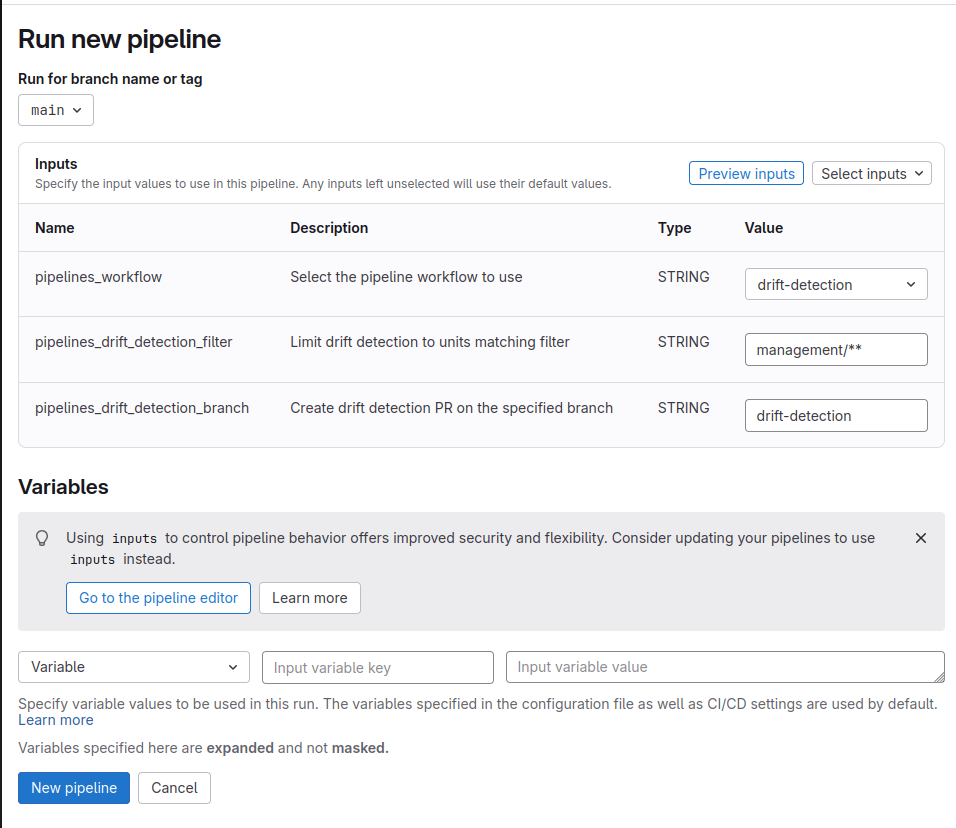956x828 pixels.
Task: Click the Preview inputs button
Action: [746, 174]
